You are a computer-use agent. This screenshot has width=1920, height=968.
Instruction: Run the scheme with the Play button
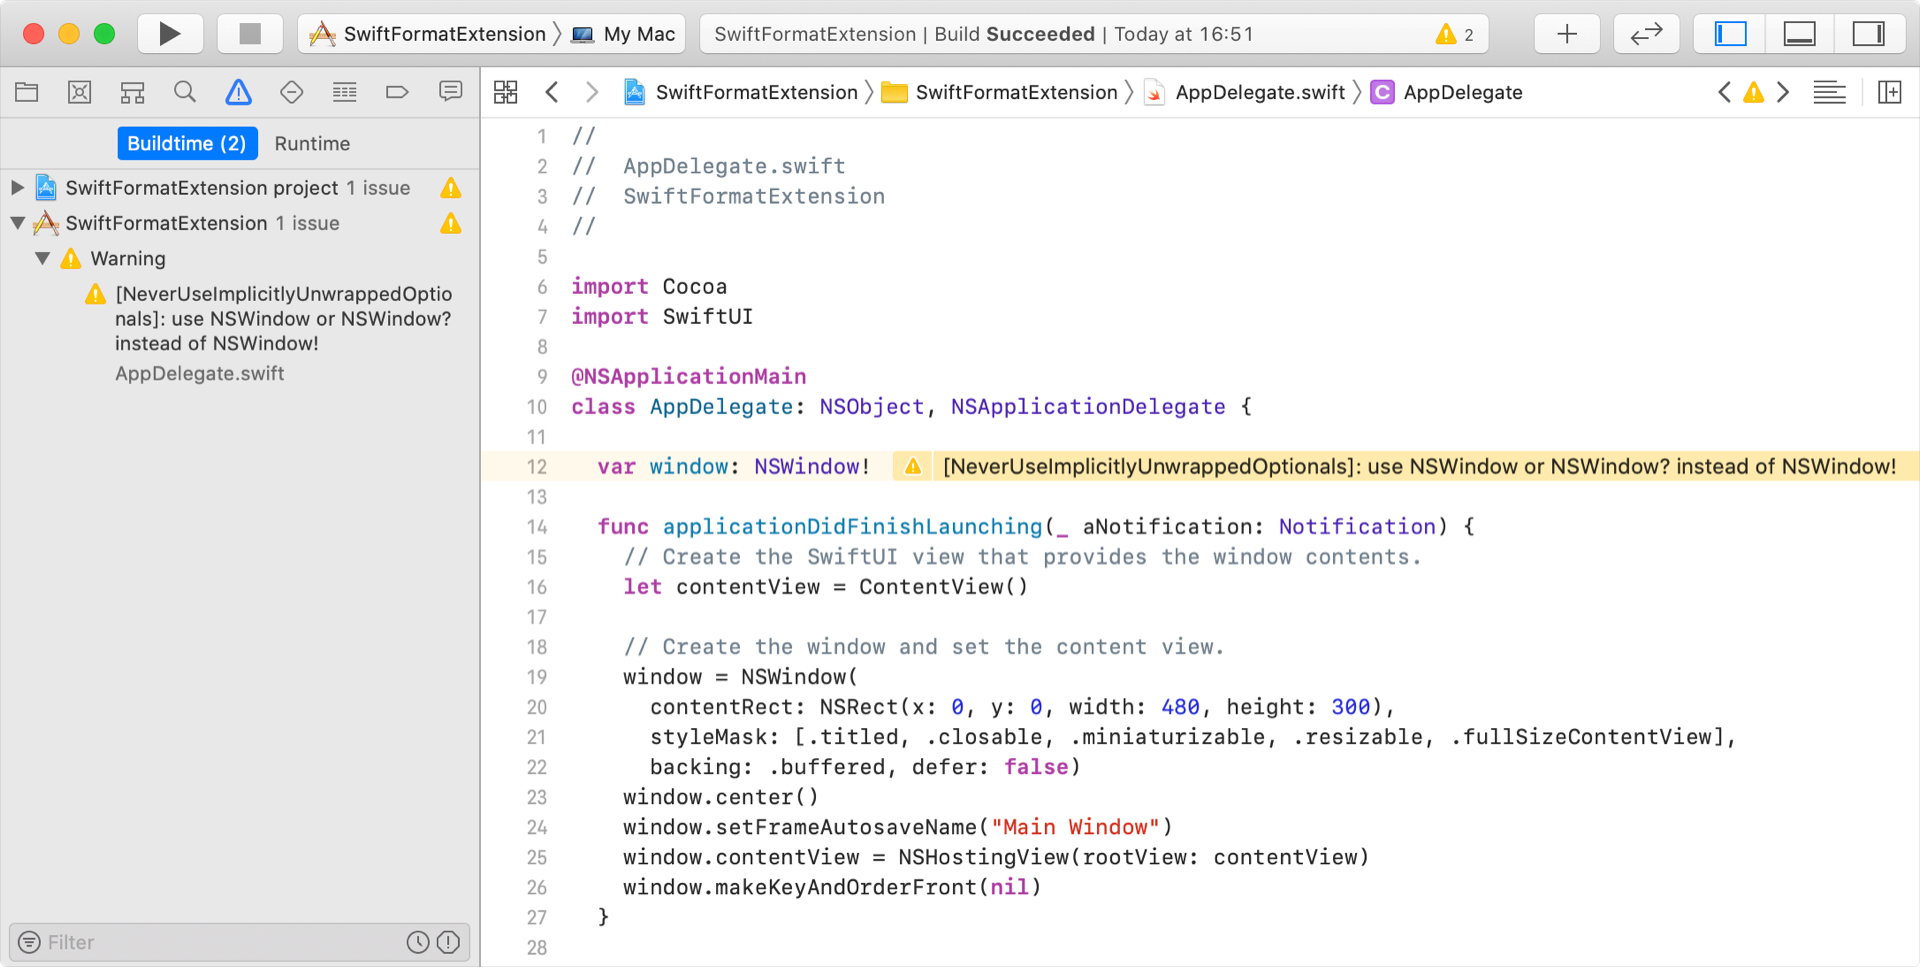click(x=170, y=33)
